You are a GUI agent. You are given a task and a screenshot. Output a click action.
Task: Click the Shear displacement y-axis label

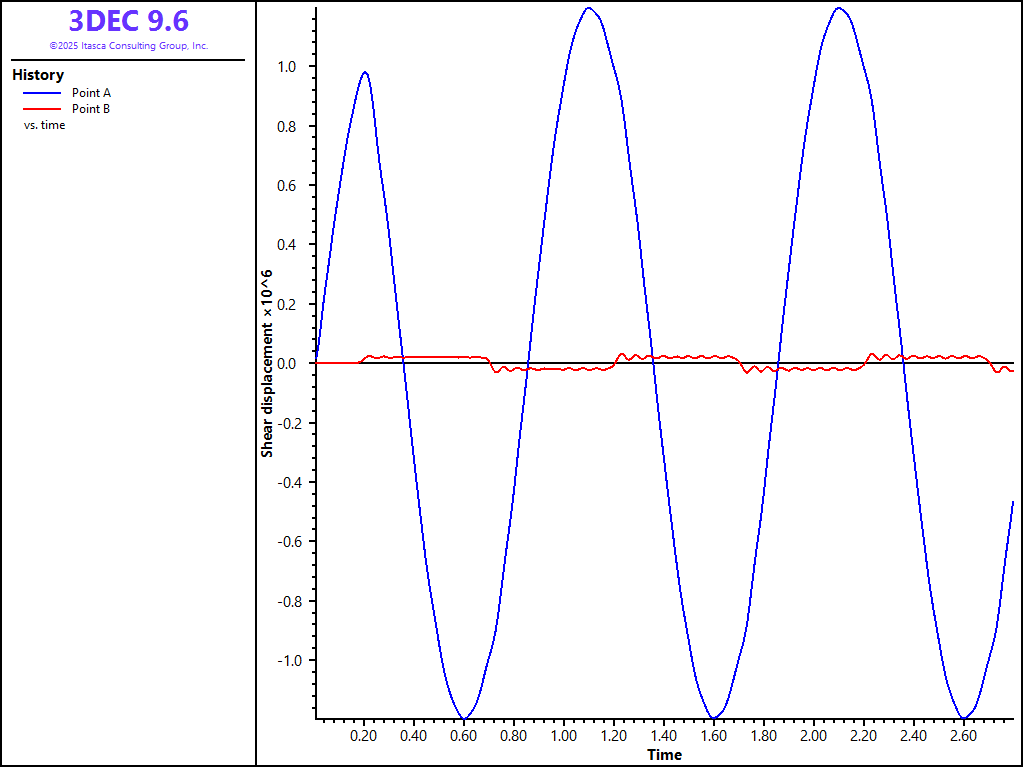click(x=267, y=363)
